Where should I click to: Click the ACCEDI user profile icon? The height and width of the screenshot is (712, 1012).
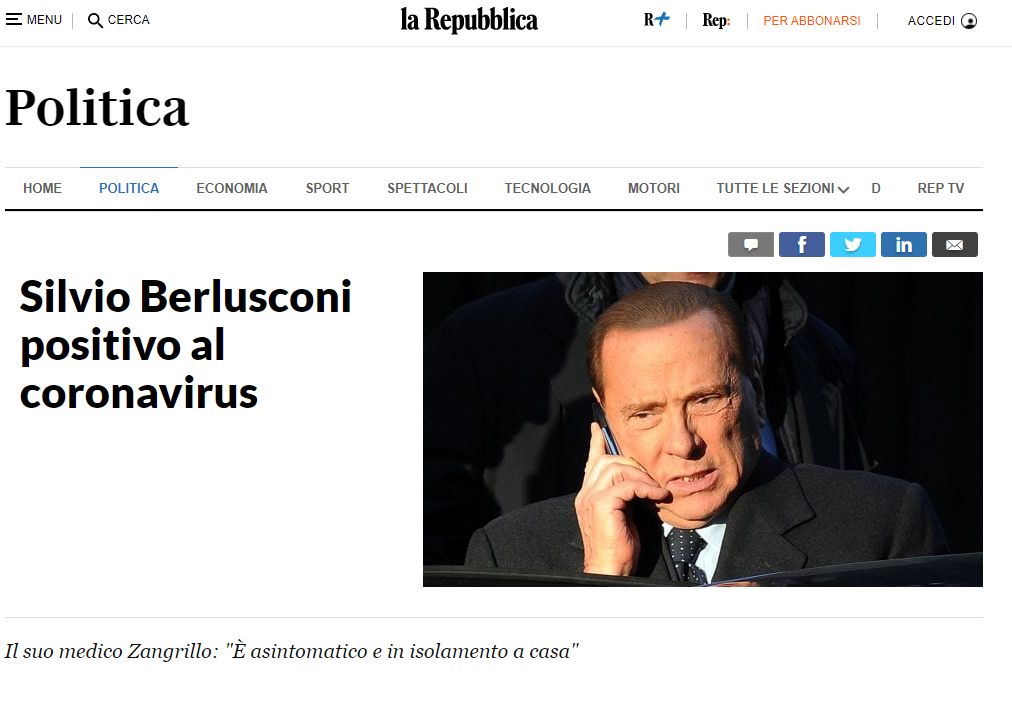click(969, 21)
